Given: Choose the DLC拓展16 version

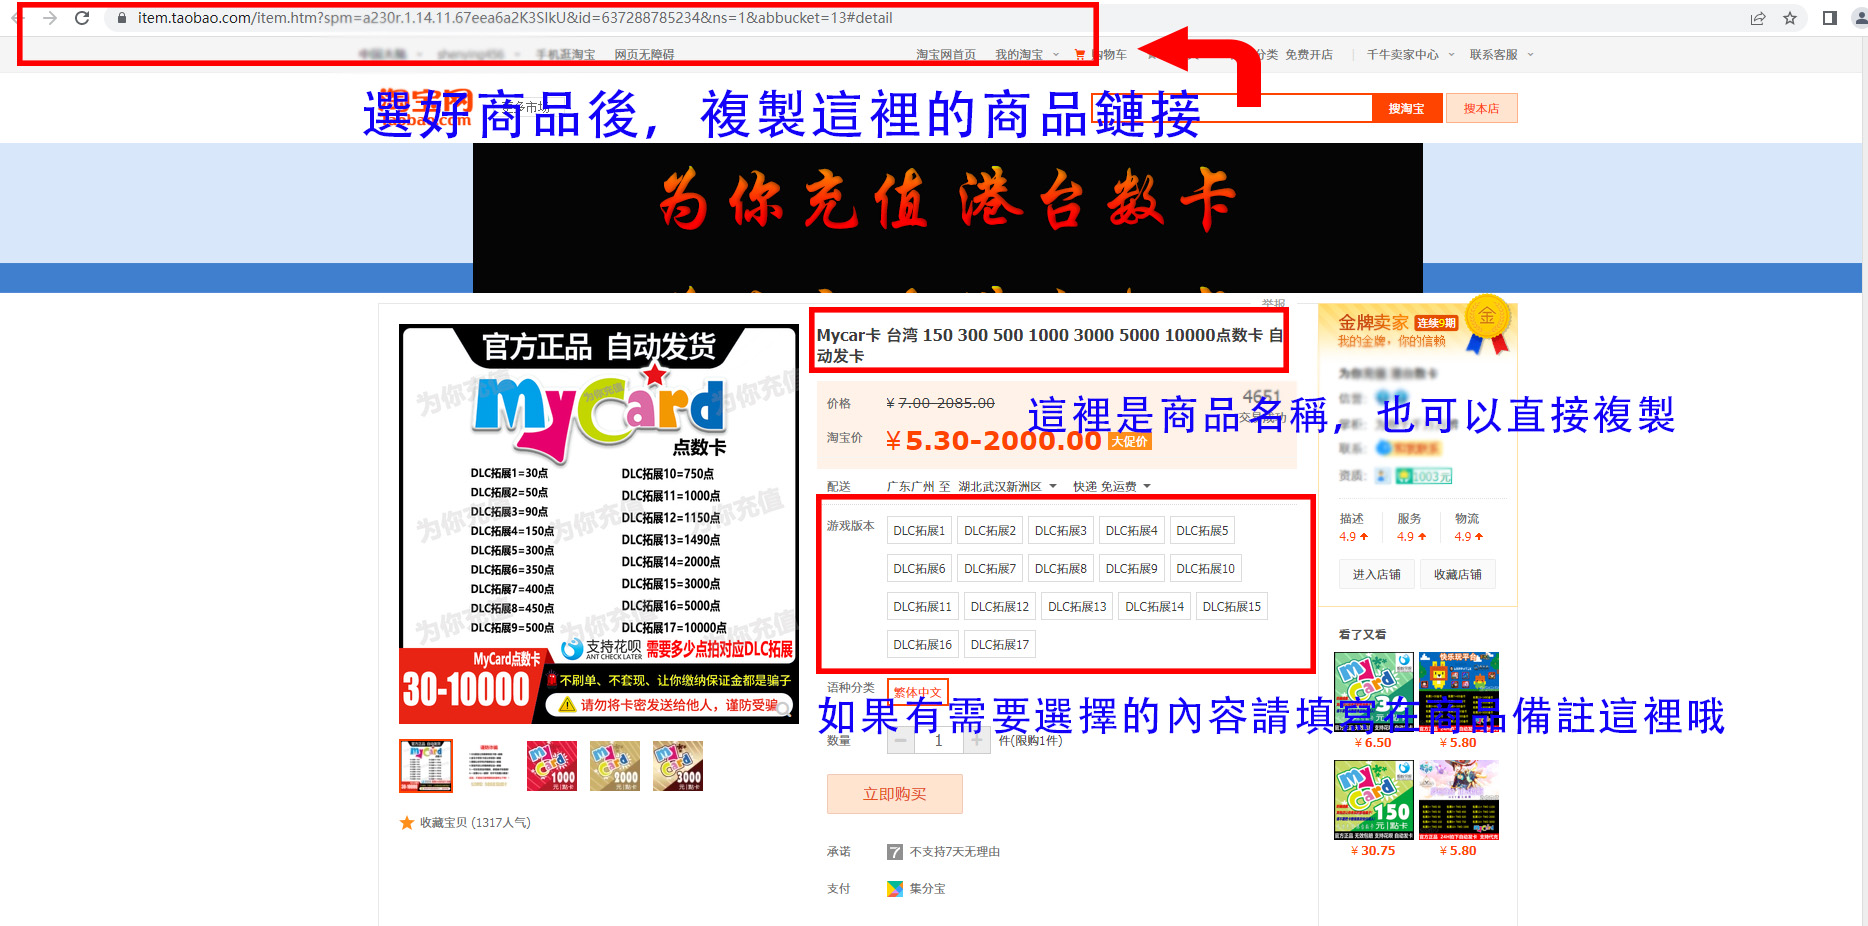Looking at the screenshot, I should tap(922, 645).
